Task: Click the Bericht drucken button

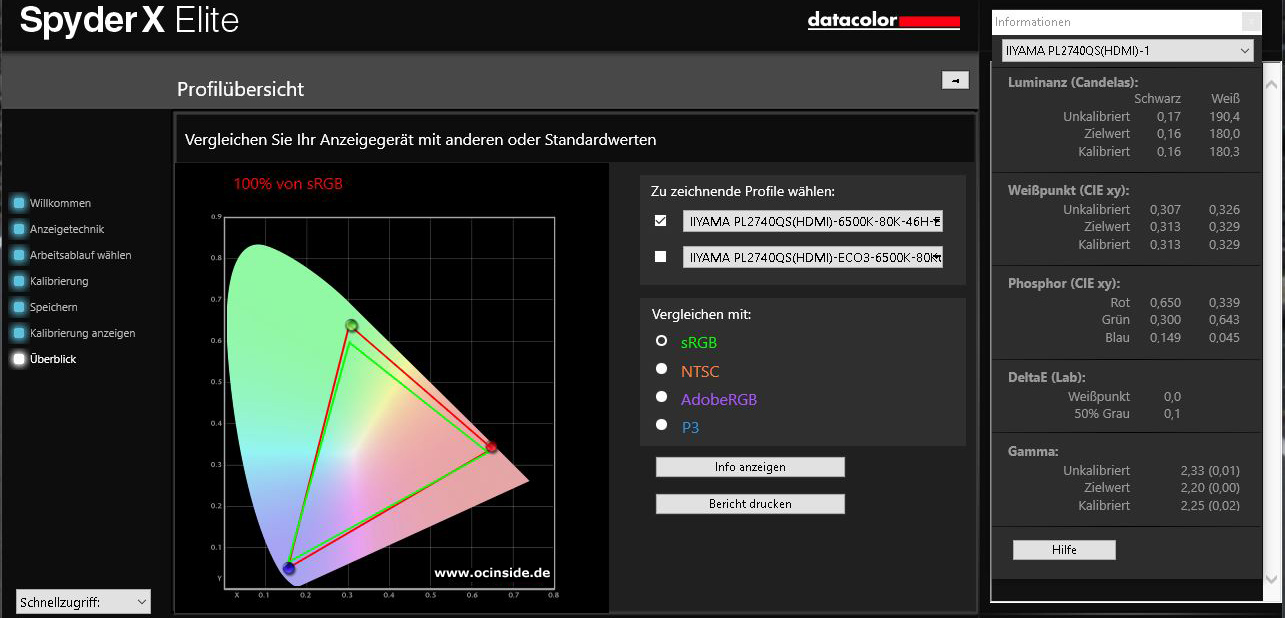Action: pyautogui.click(x=750, y=504)
